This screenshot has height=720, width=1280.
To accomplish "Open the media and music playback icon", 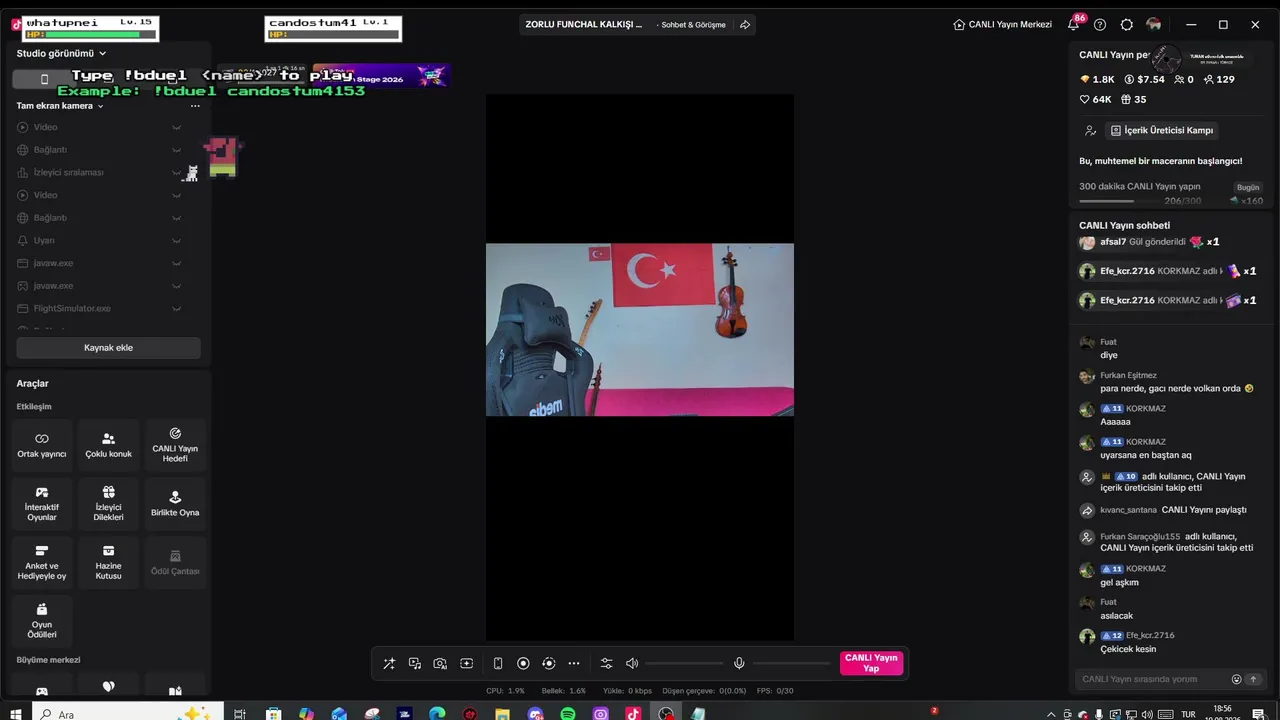I will (x=415, y=663).
